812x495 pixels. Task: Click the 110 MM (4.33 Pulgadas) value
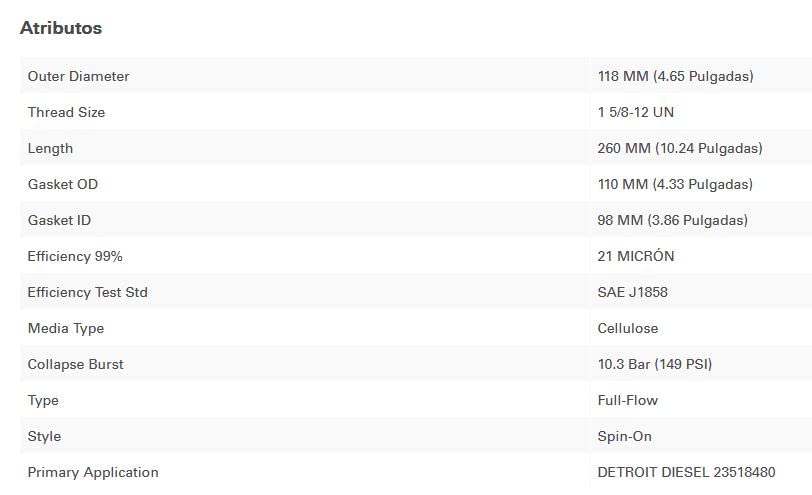pos(675,184)
